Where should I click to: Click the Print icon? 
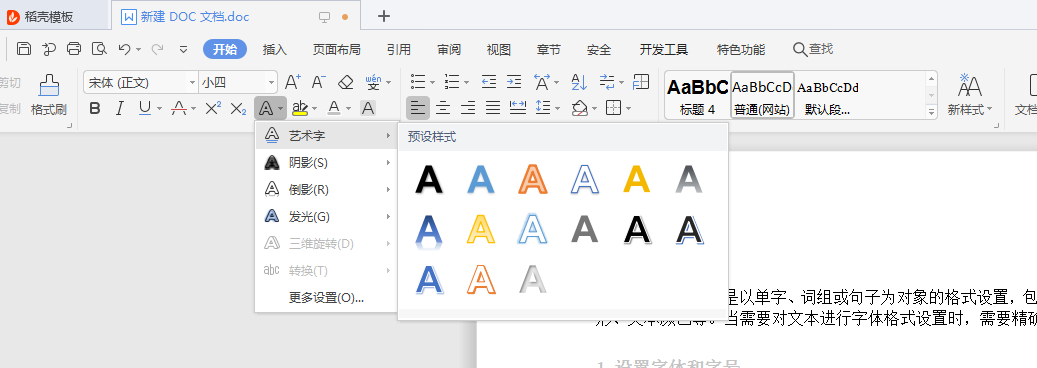click(x=74, y=49)
